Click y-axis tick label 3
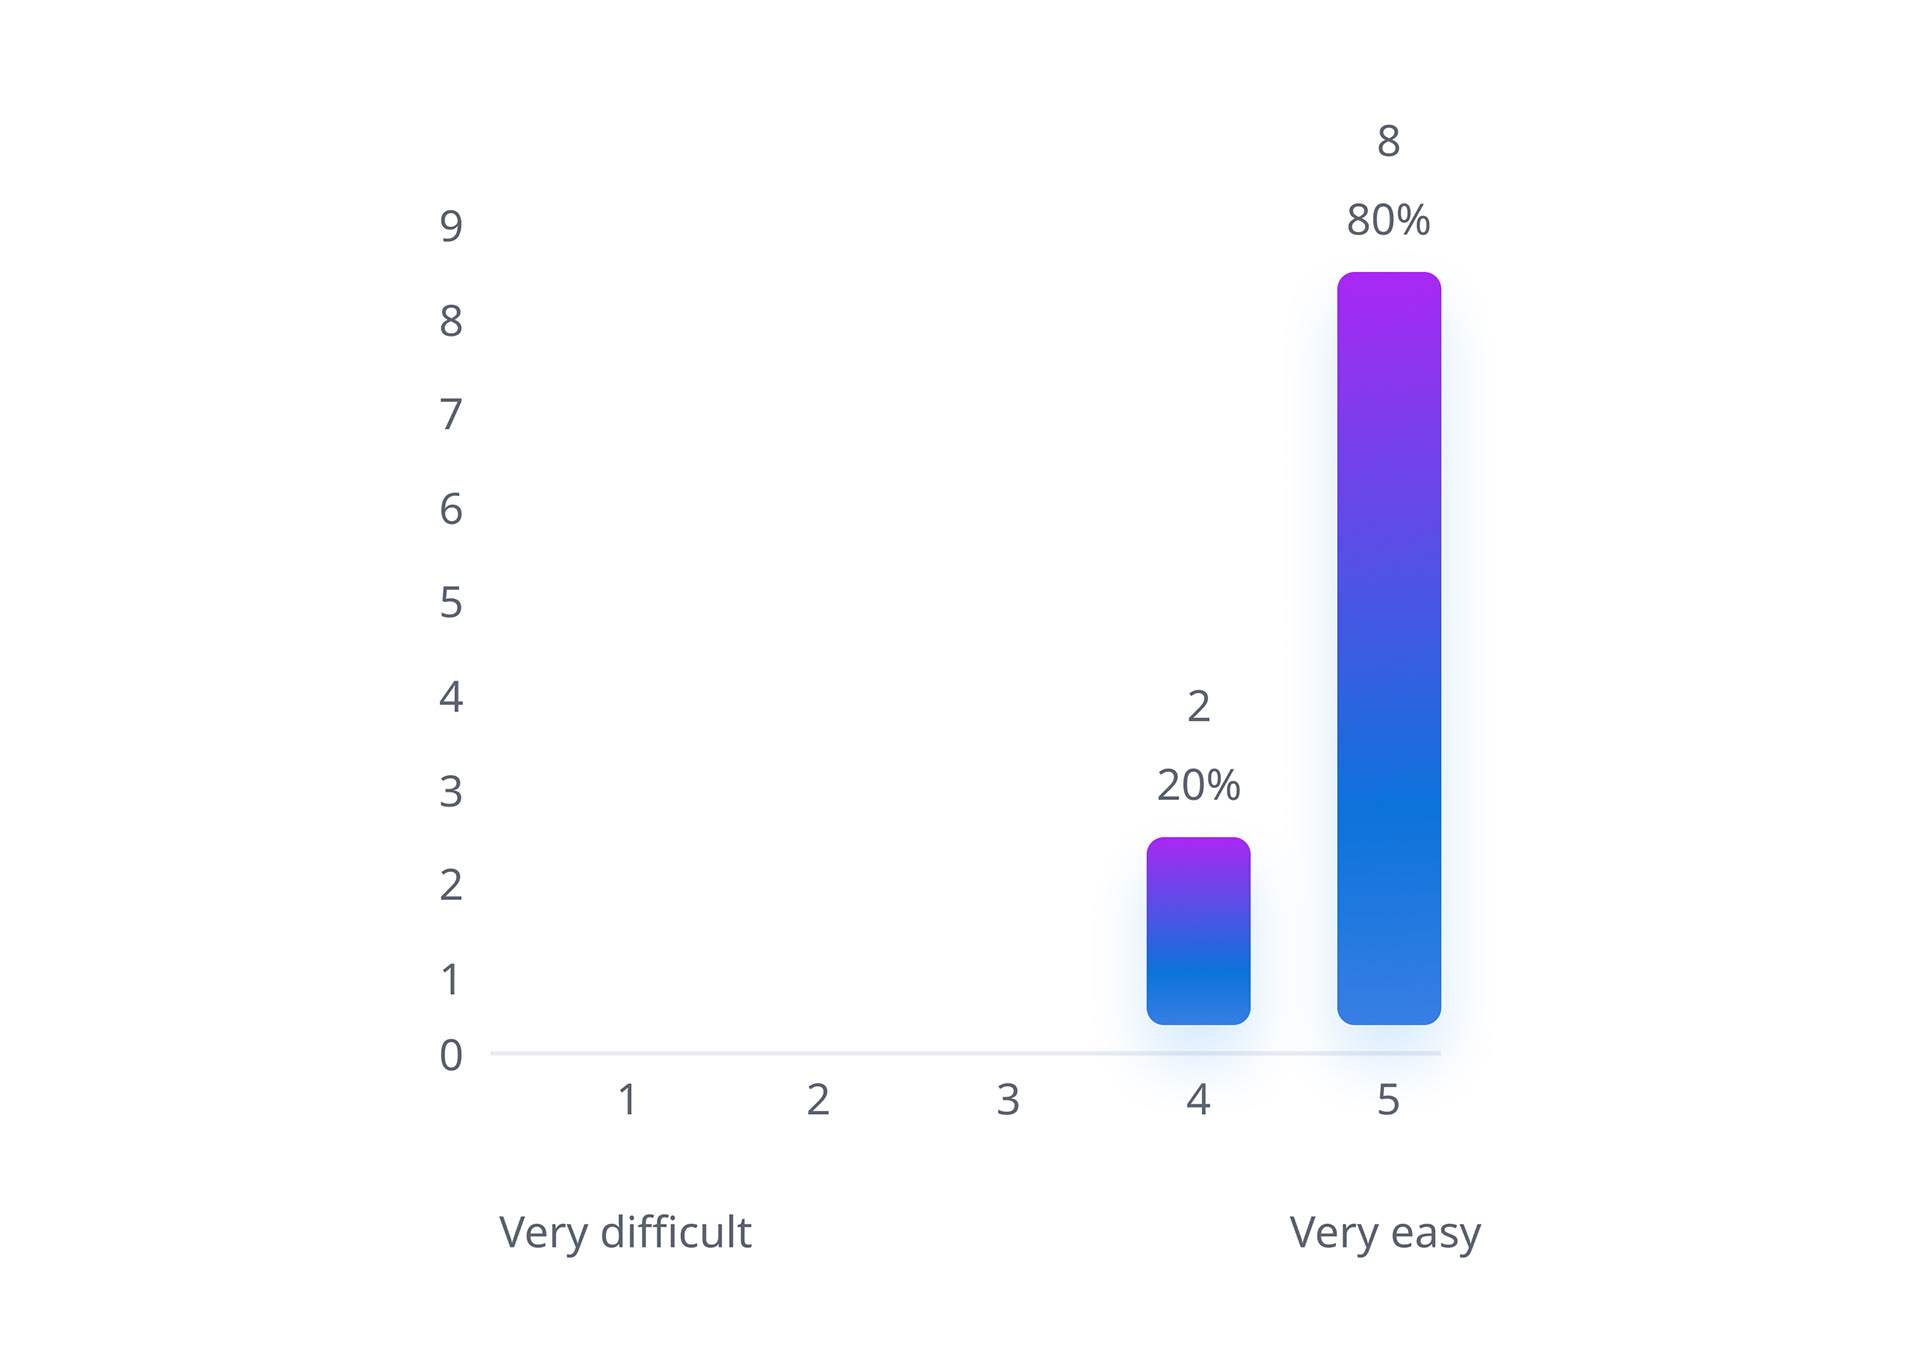Viewport: 1920px width, 1365px height. pos(451,792)
